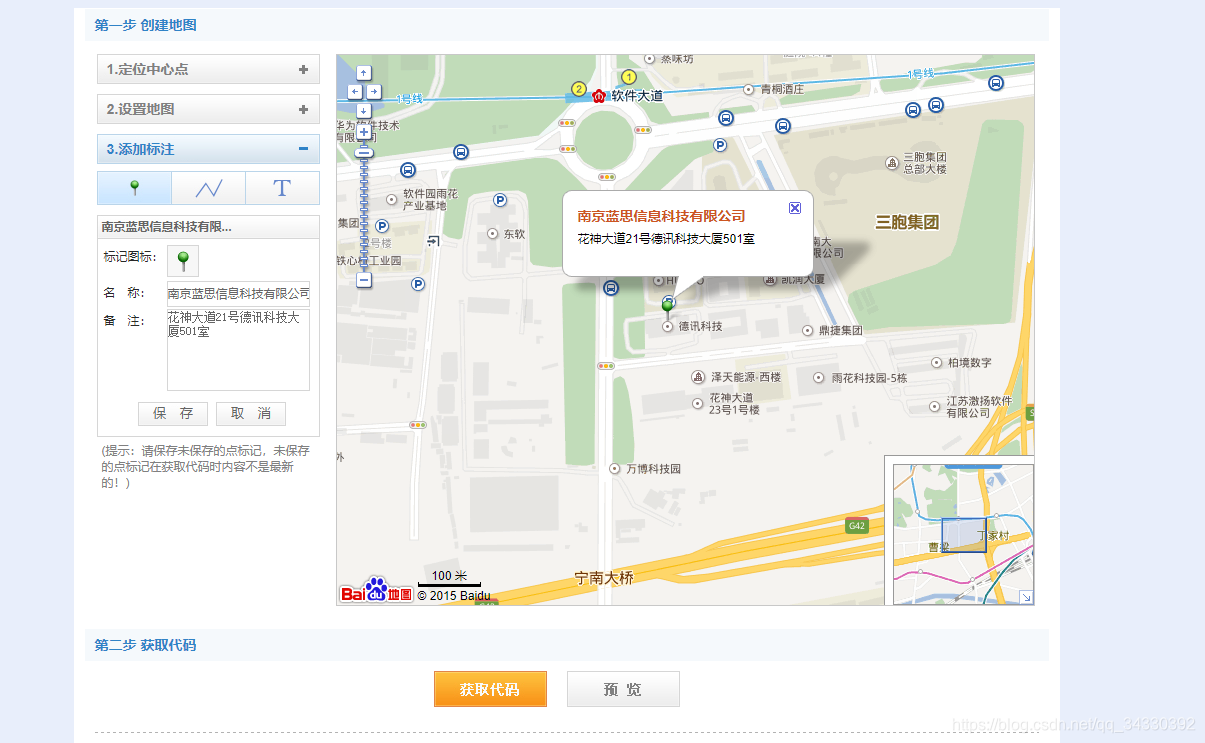
Task: Select the polyline drawing tool tab
Action: pos(209,188)
